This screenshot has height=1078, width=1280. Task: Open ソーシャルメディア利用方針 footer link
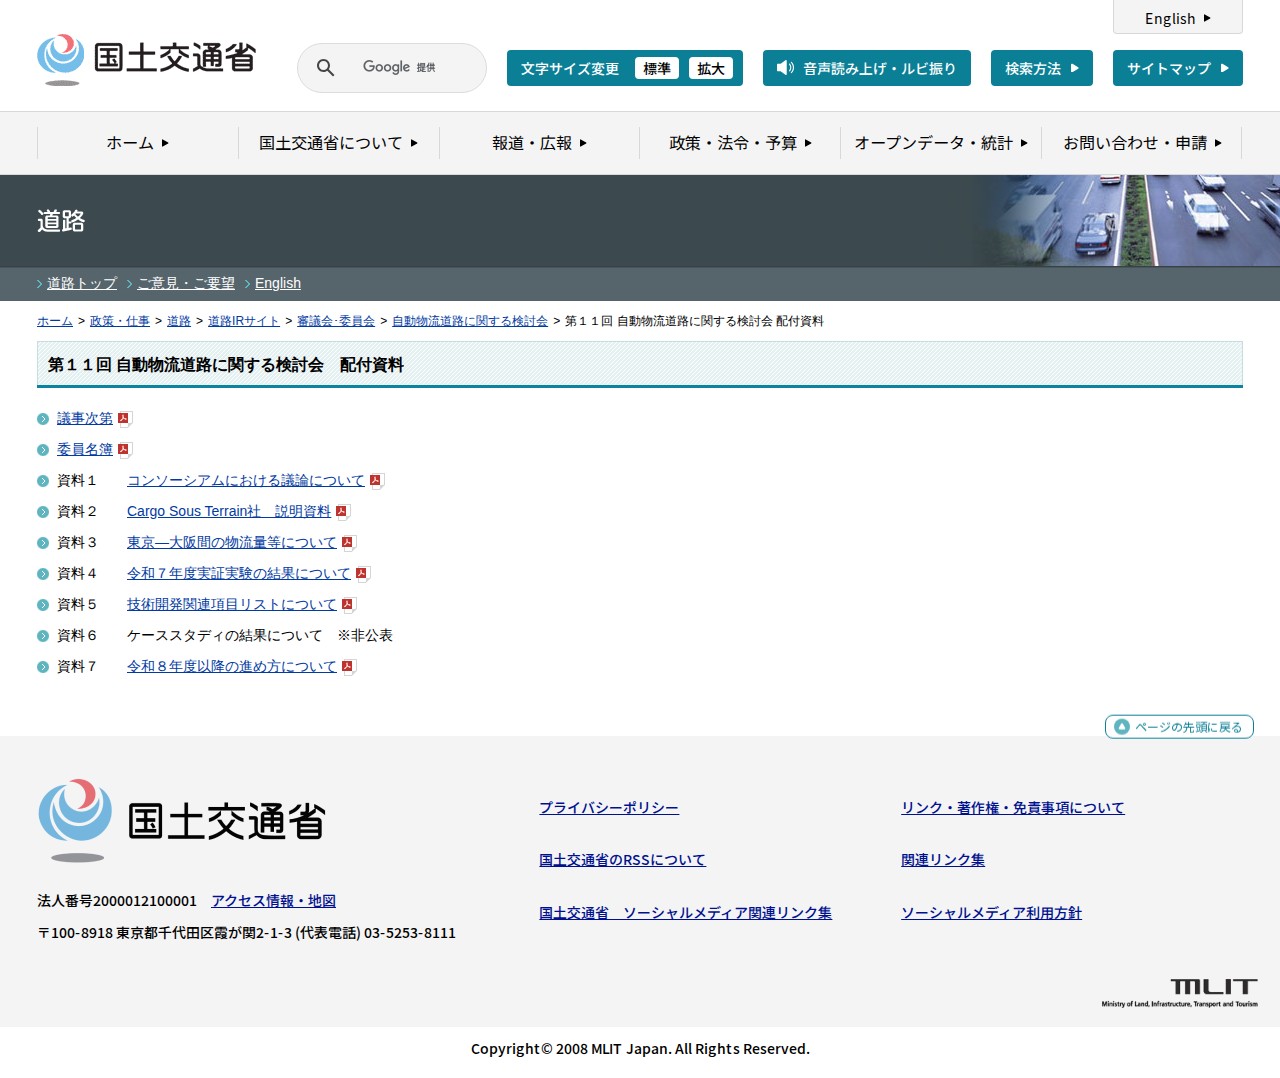(x=991, y=913)
